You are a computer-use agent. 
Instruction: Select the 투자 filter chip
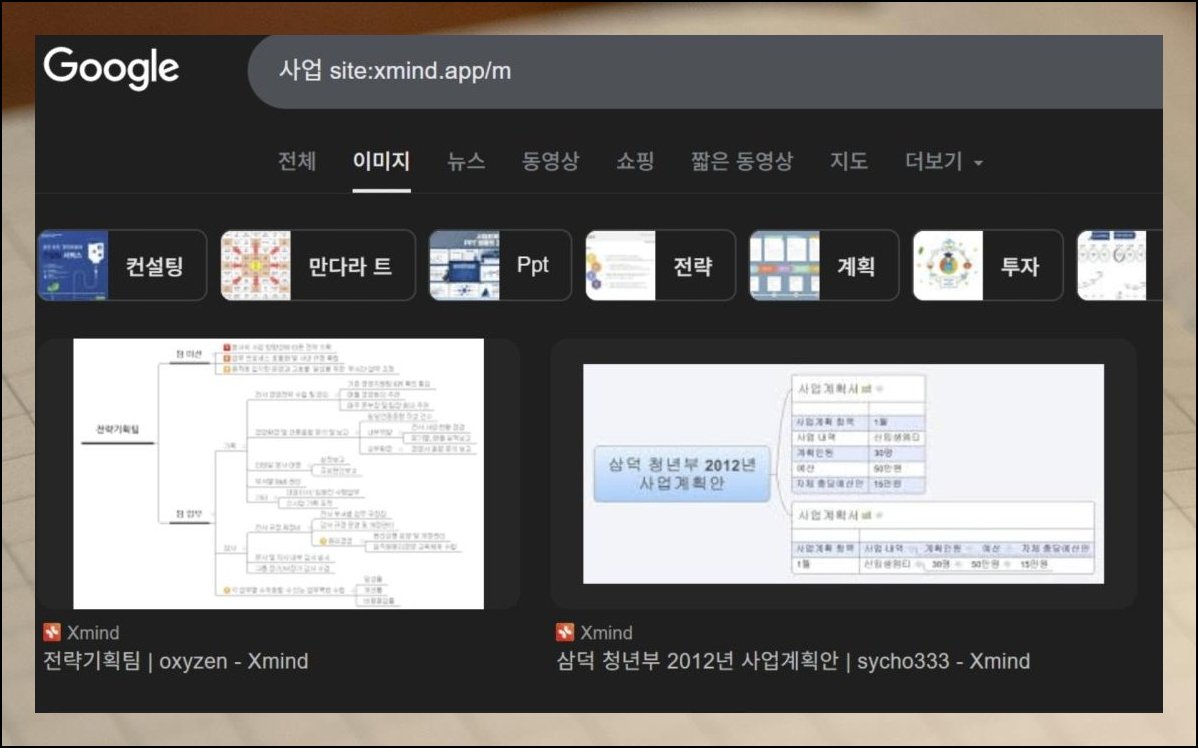988,265
